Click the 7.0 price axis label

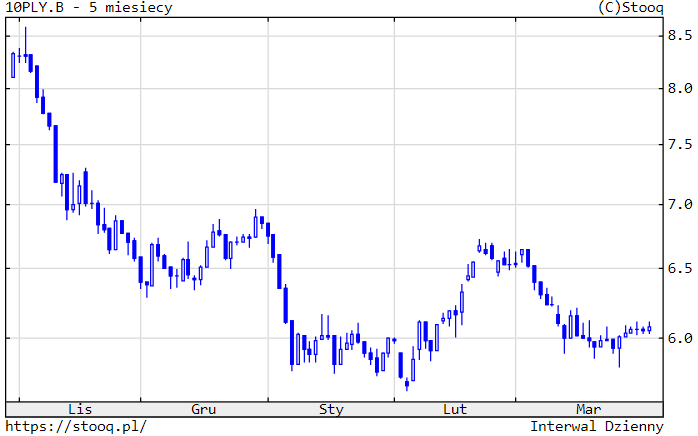pos(681,205)
